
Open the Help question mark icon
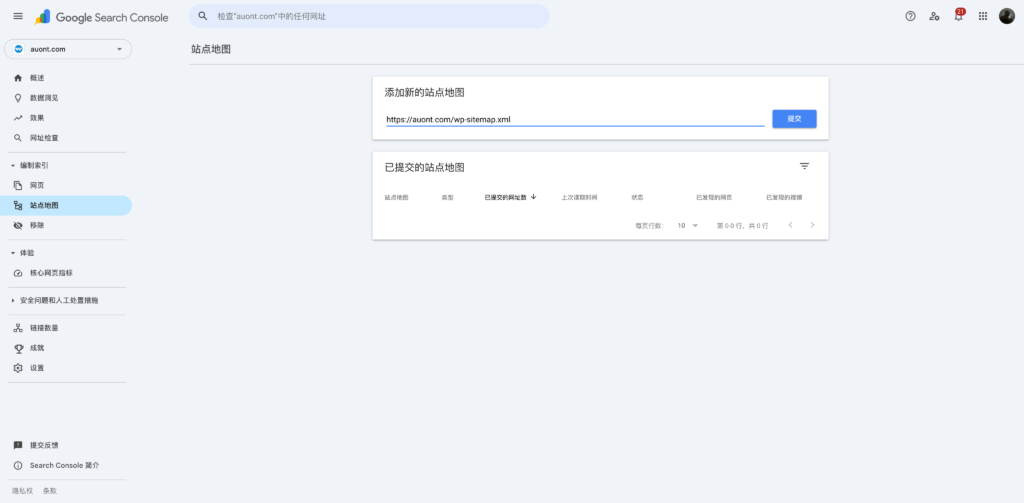(910, 16)
